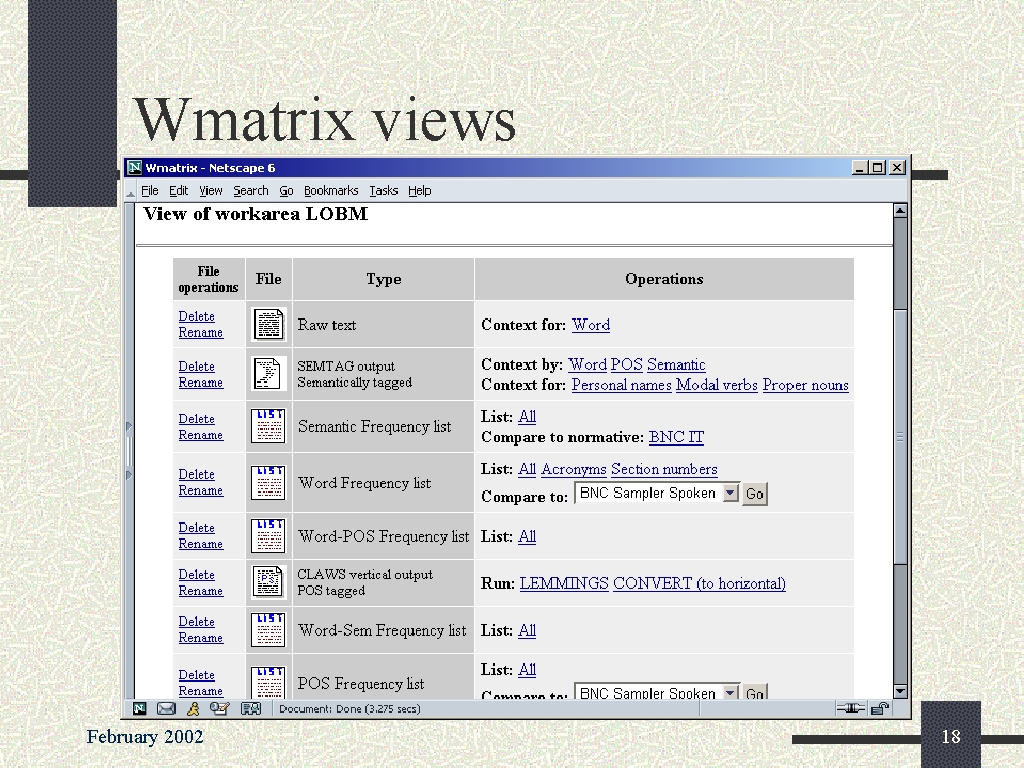Click the Document: Done status text
The height and width of the screenshot is (768, 1024).
point(349,709)
